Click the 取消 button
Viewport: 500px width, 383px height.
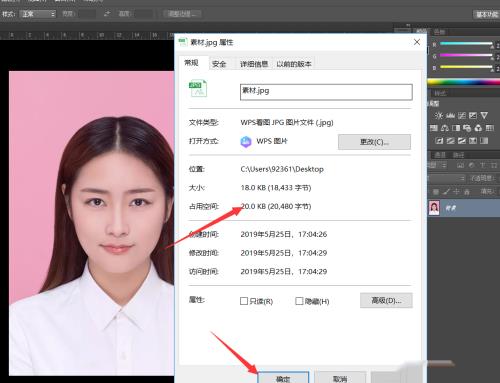(340, 378)
